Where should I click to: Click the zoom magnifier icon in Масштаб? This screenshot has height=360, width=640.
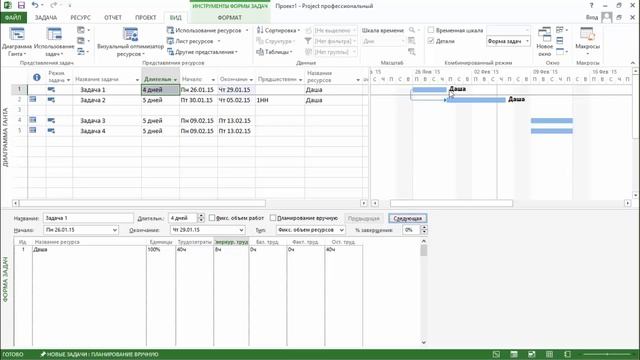point(412,30)
